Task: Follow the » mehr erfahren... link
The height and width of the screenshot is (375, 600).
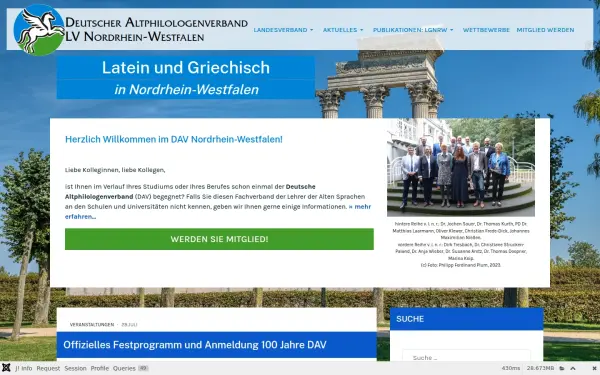Action: (218, 212)
